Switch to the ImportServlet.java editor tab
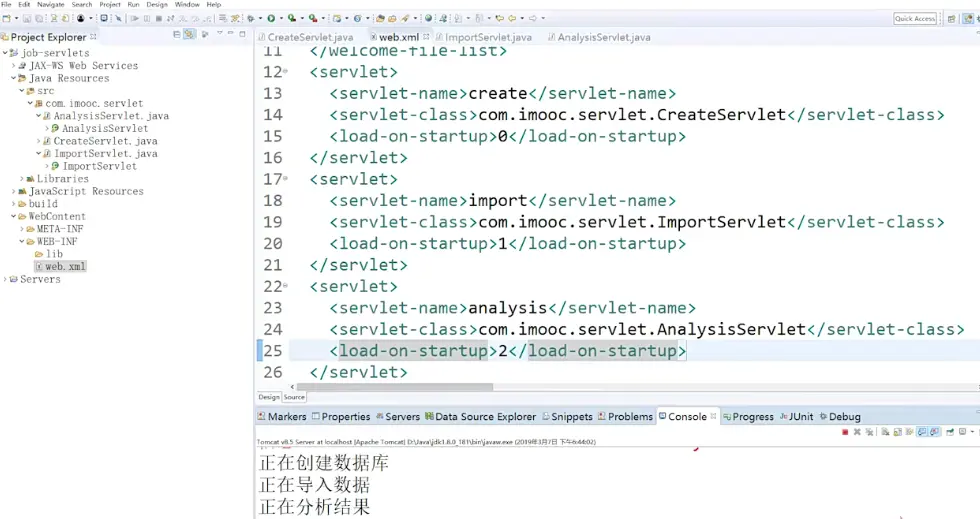 coord(486,37)
